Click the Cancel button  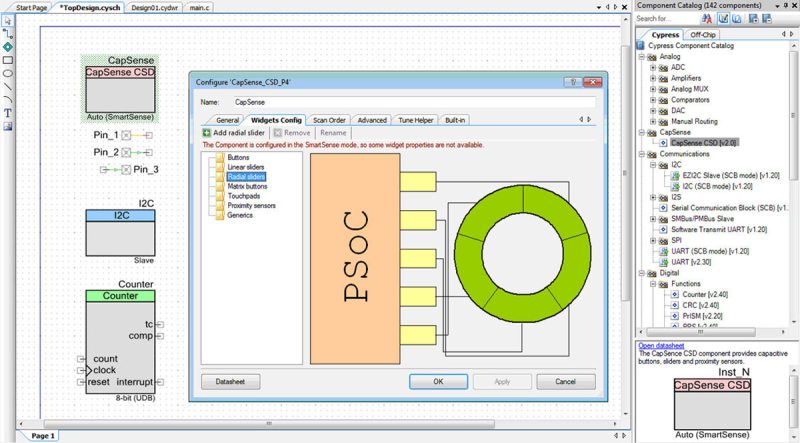click(x=565, y=382)
